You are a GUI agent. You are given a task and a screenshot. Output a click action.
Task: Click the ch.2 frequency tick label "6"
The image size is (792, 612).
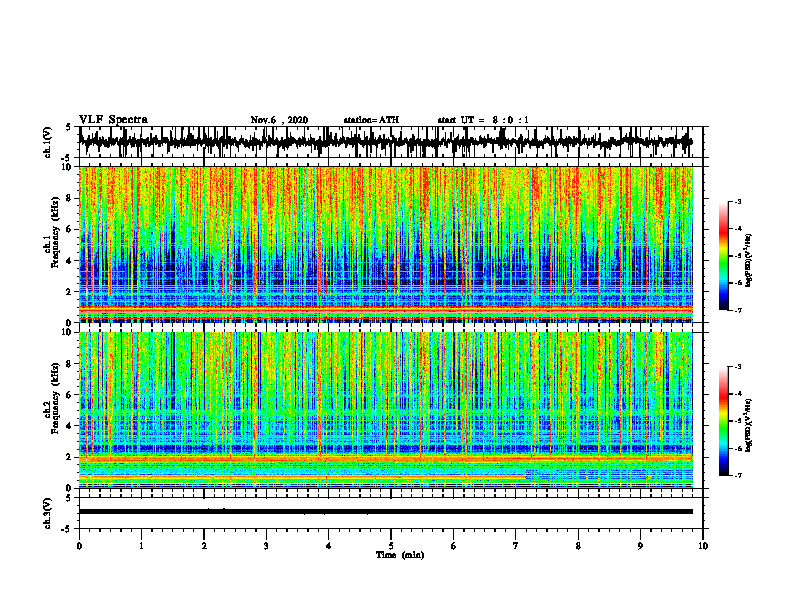(x=69, y=395)
